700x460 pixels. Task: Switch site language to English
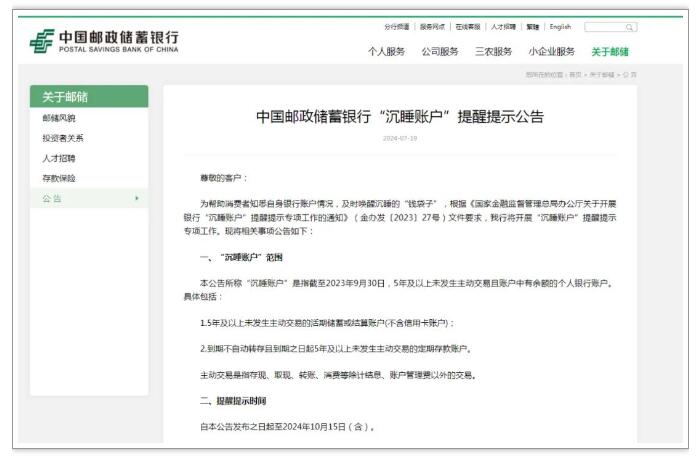coord(560,27)
